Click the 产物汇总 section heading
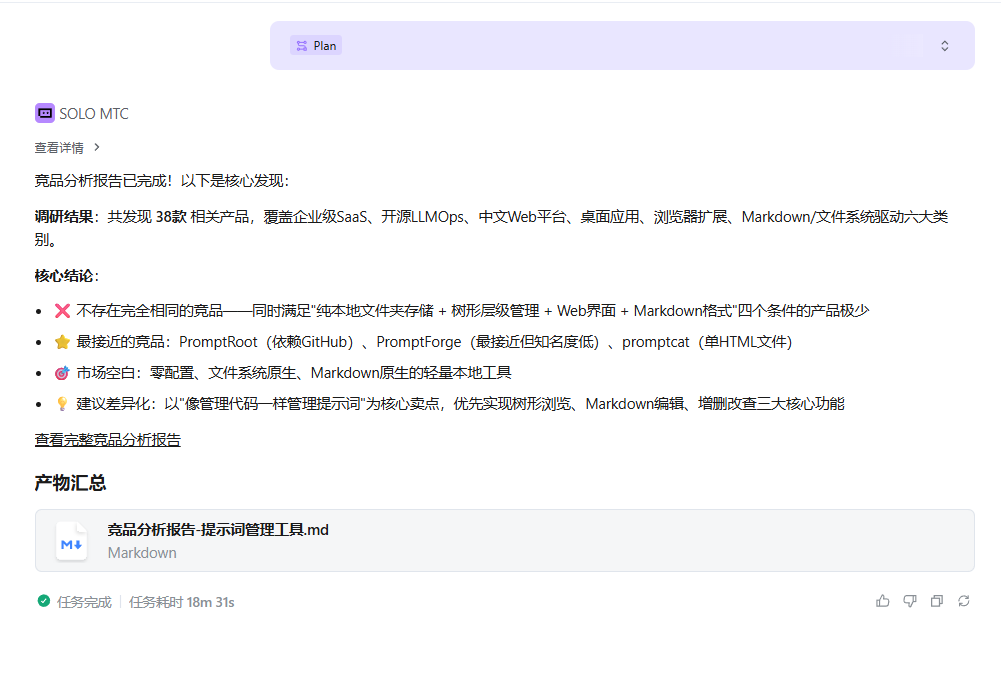The height and width of the screenshot is (673, 1001). (x=70, y=483)
